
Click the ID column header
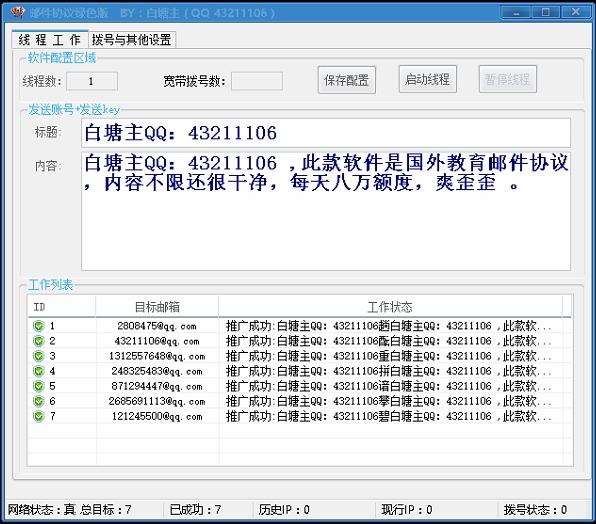pos(61,306)
